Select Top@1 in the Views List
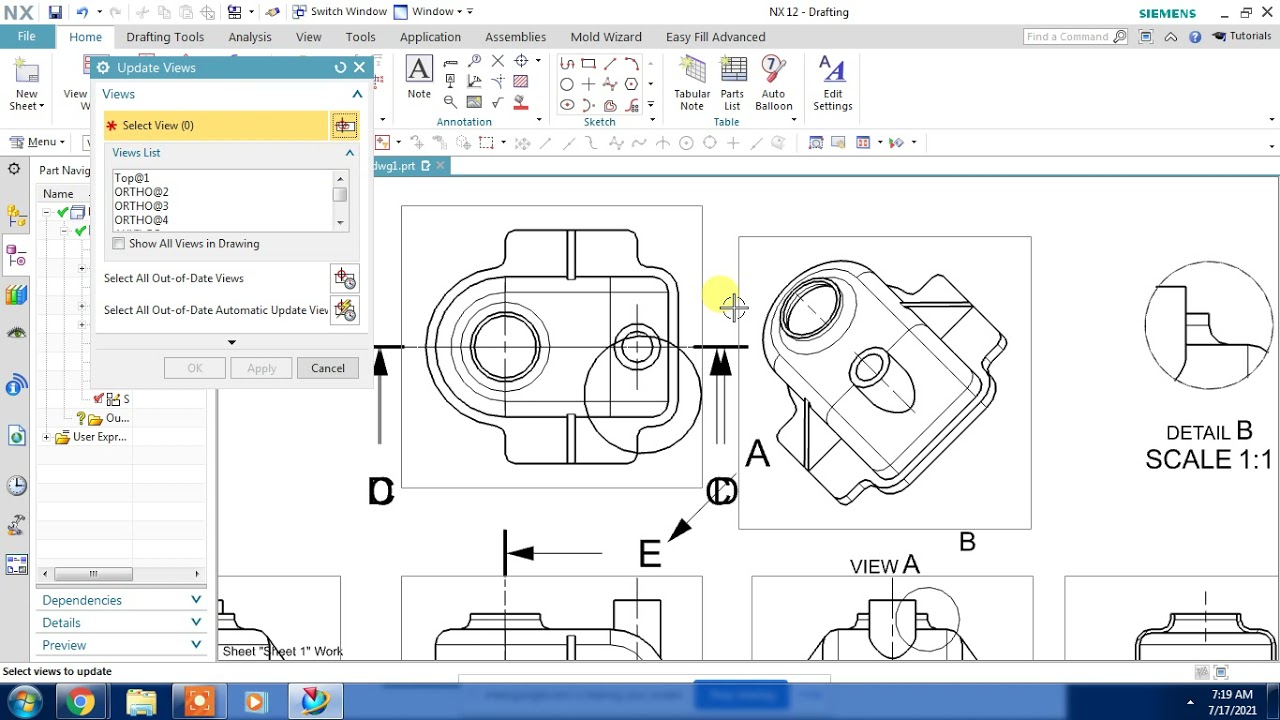The image size is (1280, 720). tap(132, 178)
